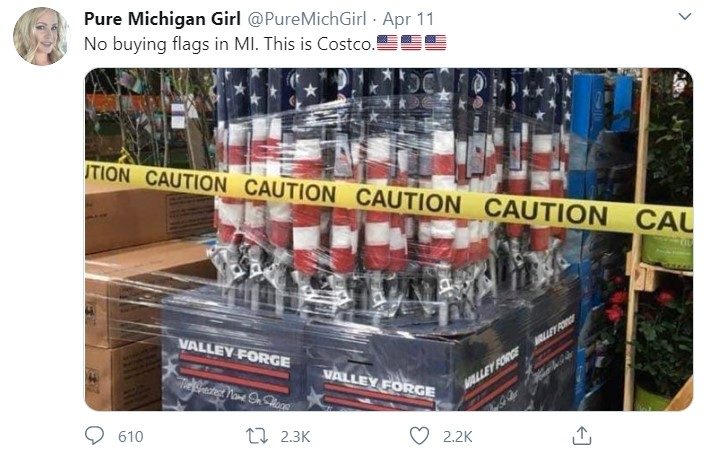Open replies with the speech bubble icon

pyautogui.click(x=95, y=436)
